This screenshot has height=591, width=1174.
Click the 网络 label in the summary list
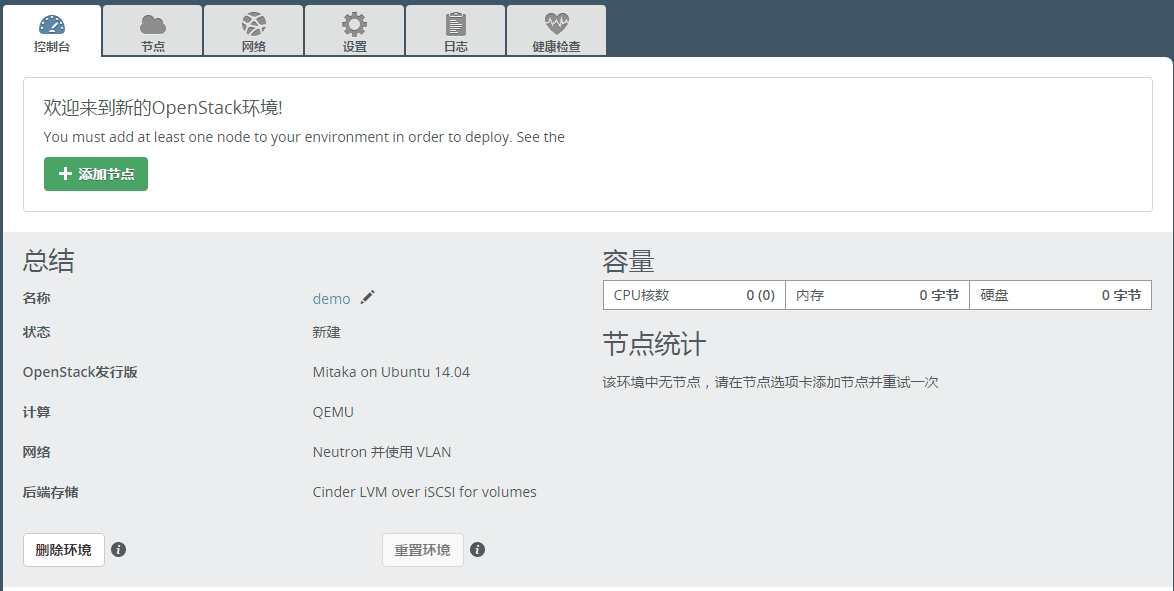tap(37, 452)
